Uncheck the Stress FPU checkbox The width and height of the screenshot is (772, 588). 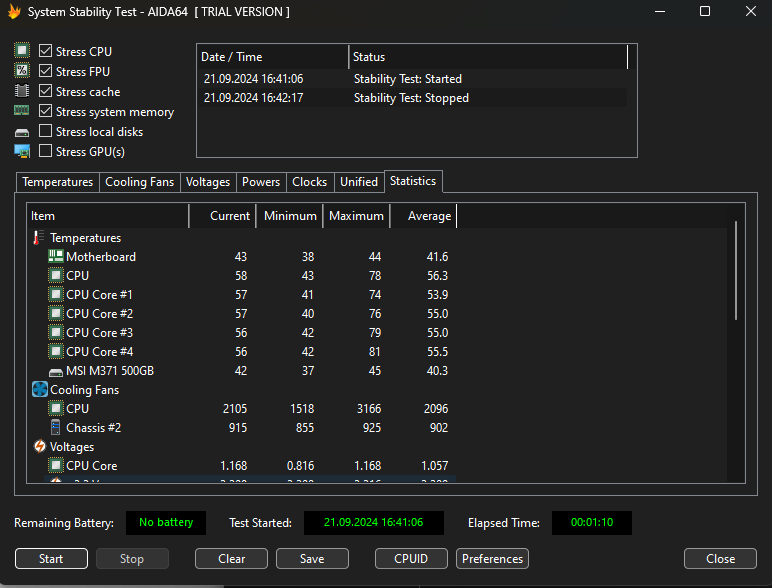45,70
